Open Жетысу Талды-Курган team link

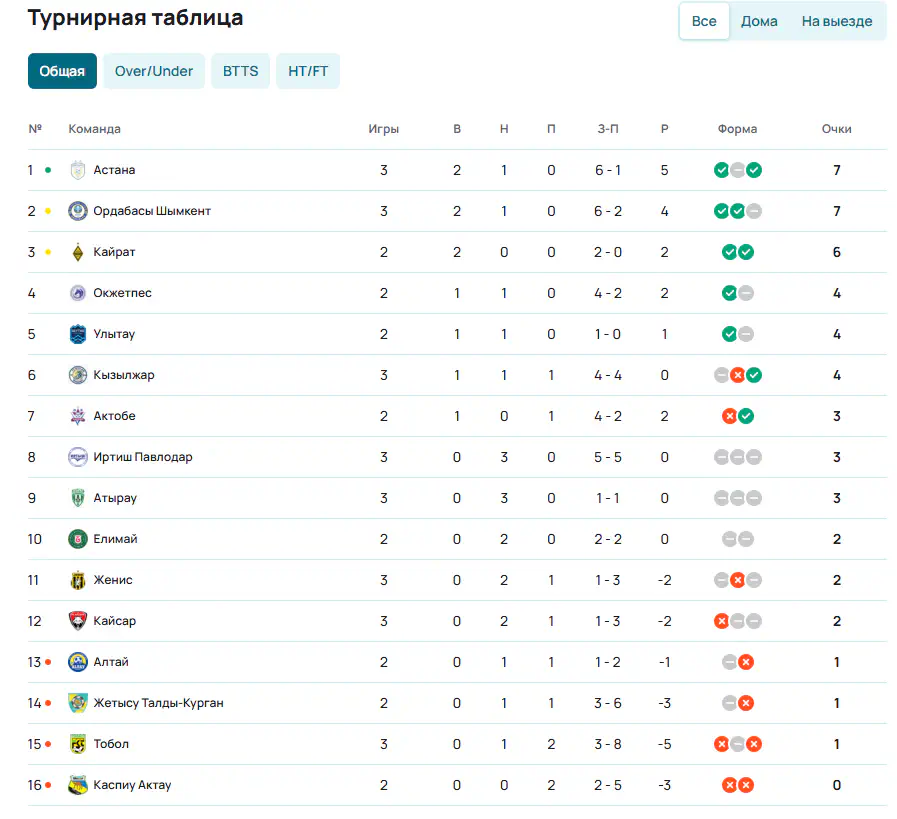[158, 703]
